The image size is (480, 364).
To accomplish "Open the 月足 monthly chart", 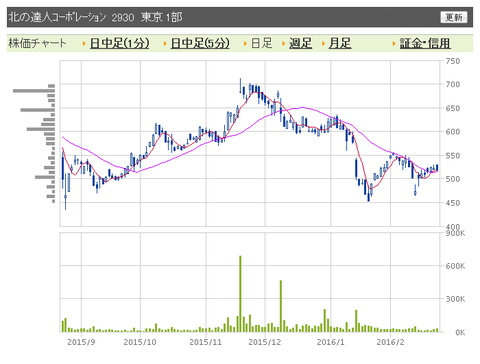I will [340, 43].
